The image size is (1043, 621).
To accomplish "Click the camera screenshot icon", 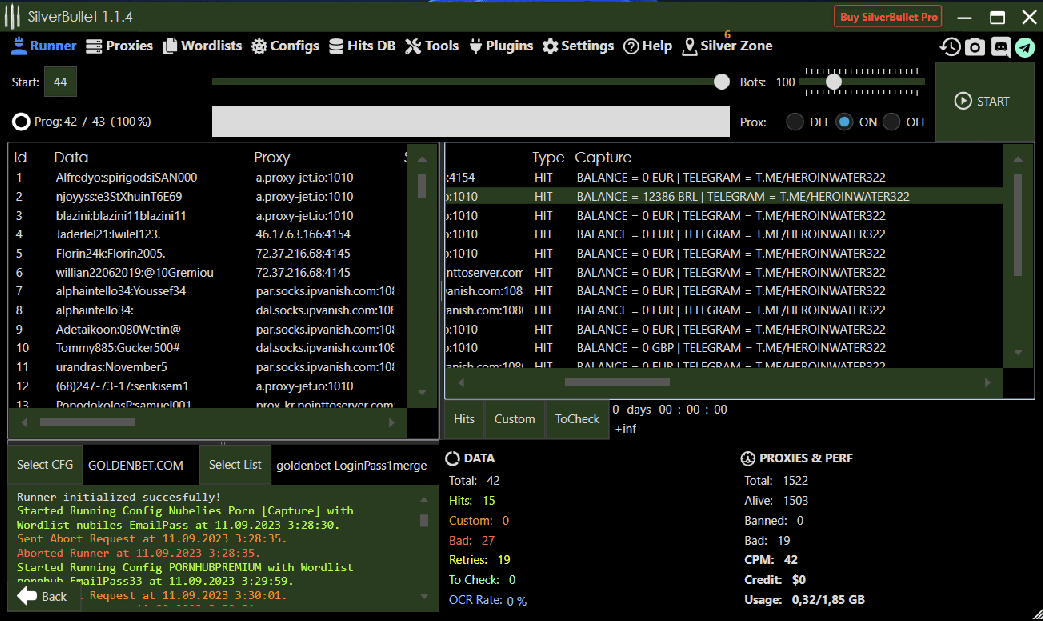I will point(975,47).
